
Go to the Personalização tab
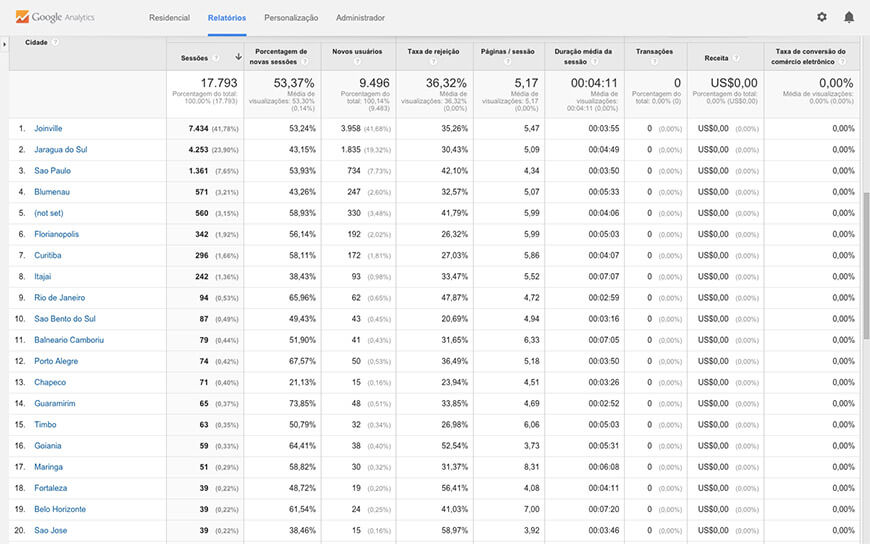tap(291, 18)
